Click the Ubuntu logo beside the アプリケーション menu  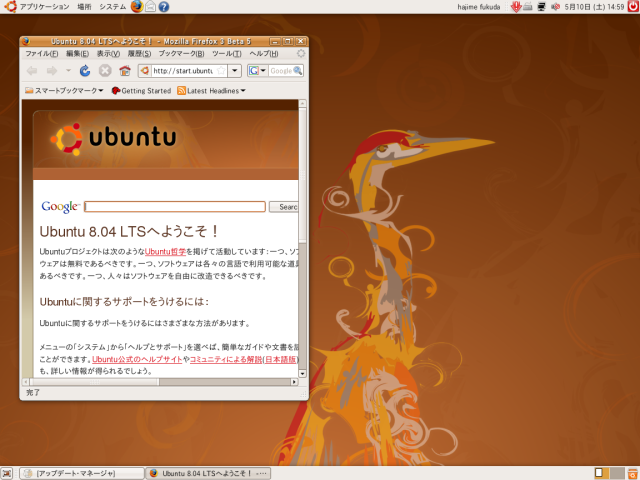tap(10, 7)
